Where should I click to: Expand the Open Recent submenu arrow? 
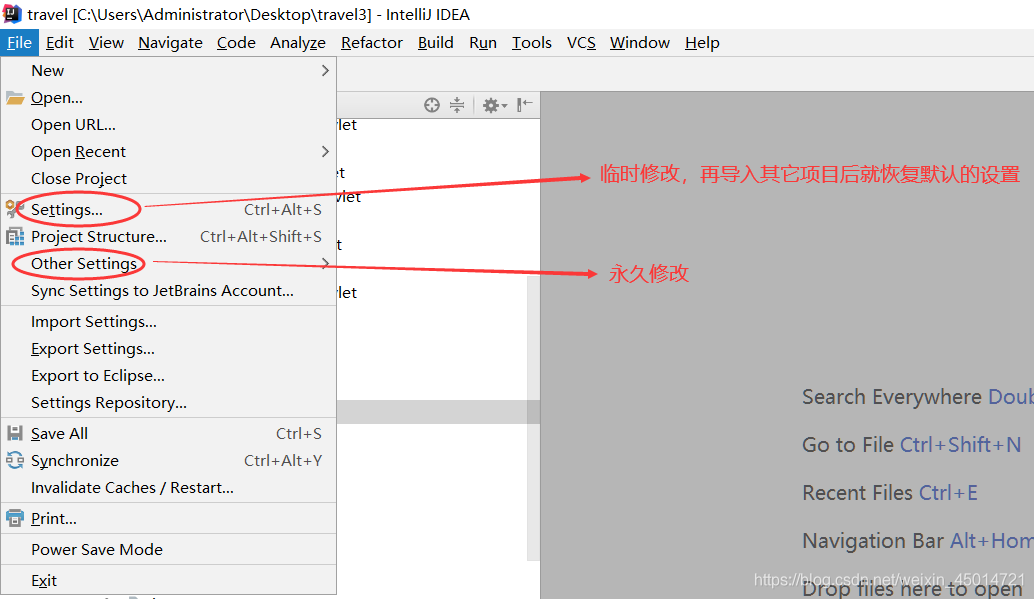pos(325,152)
